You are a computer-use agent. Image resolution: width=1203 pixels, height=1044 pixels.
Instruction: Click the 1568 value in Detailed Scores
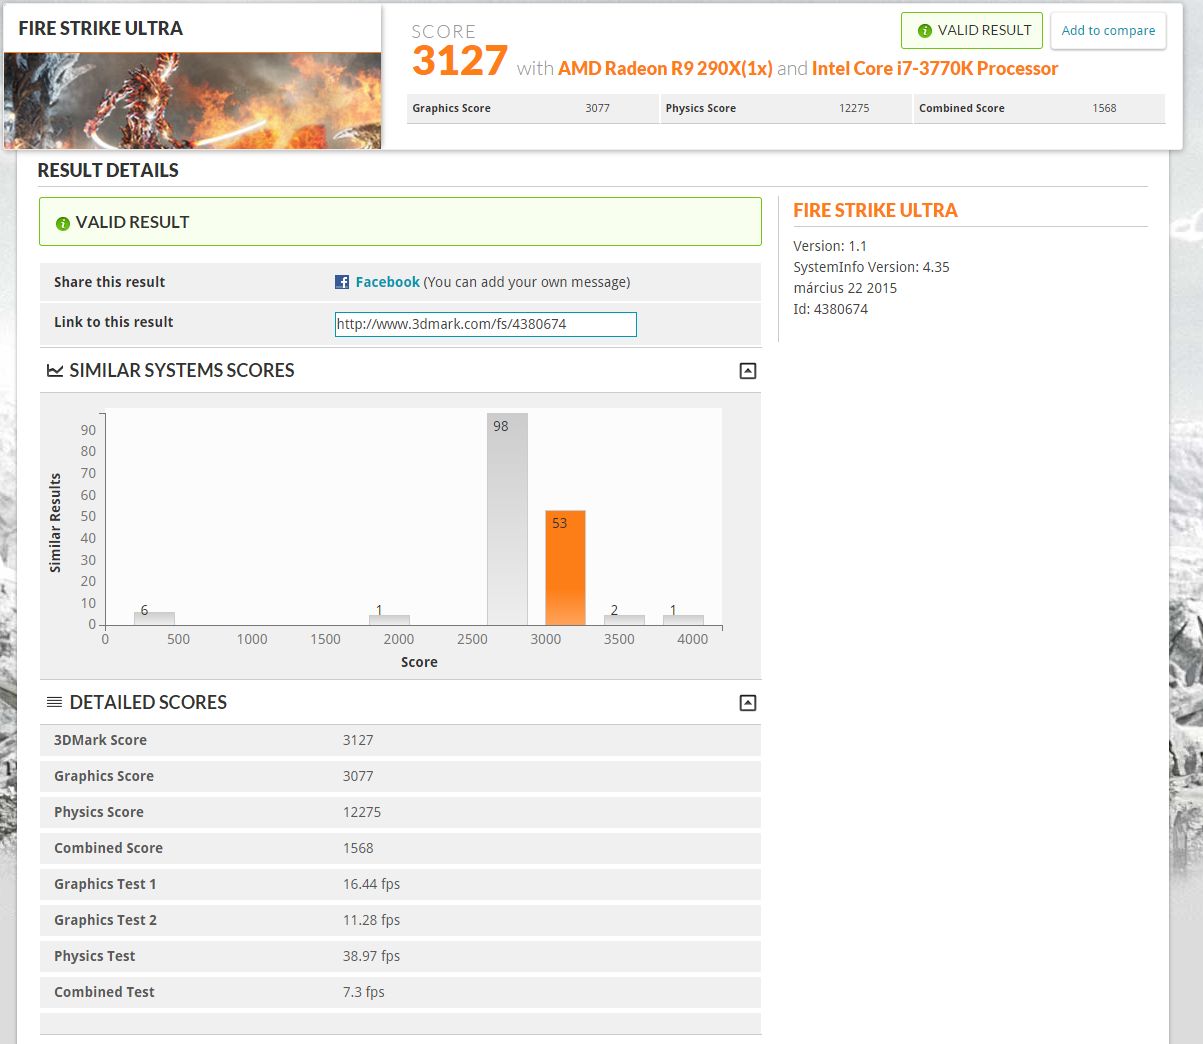click(x=358, y=848)
